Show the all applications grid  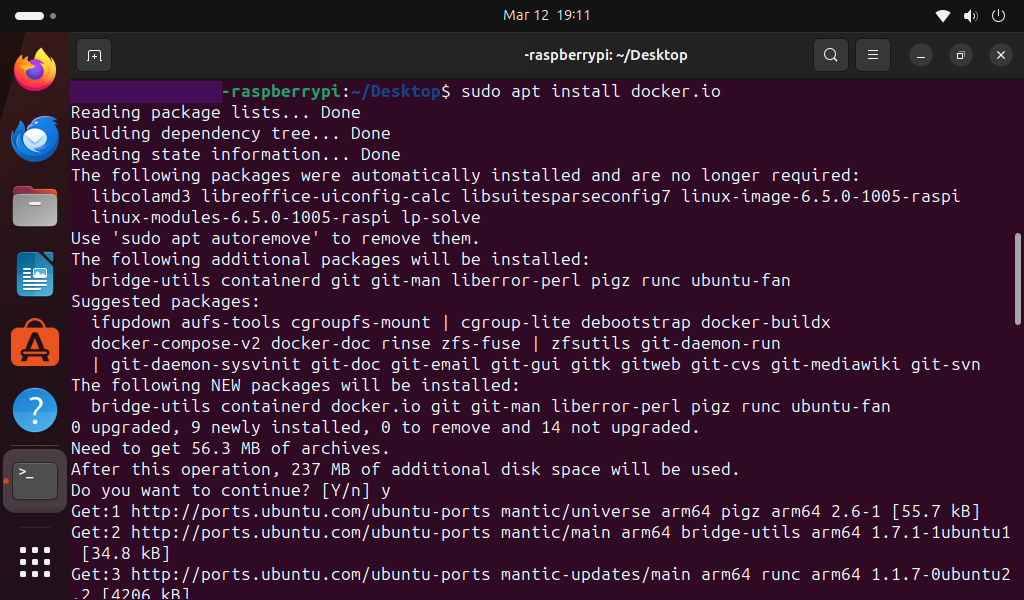[x=34, y=562]
